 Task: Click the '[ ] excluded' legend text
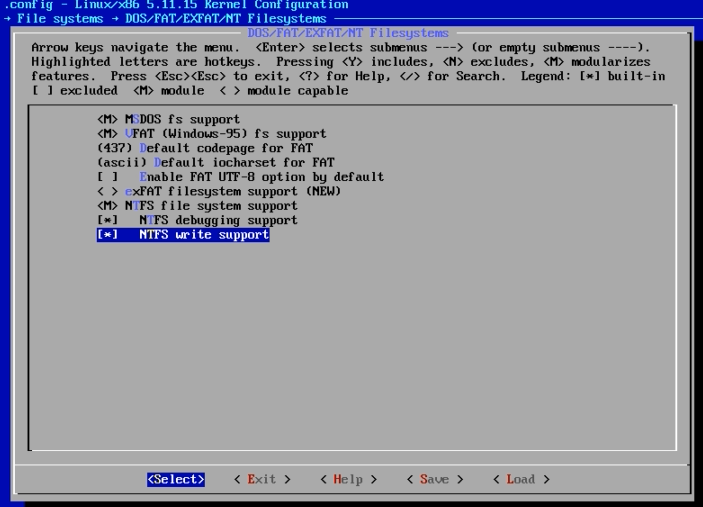click(74, 91)
